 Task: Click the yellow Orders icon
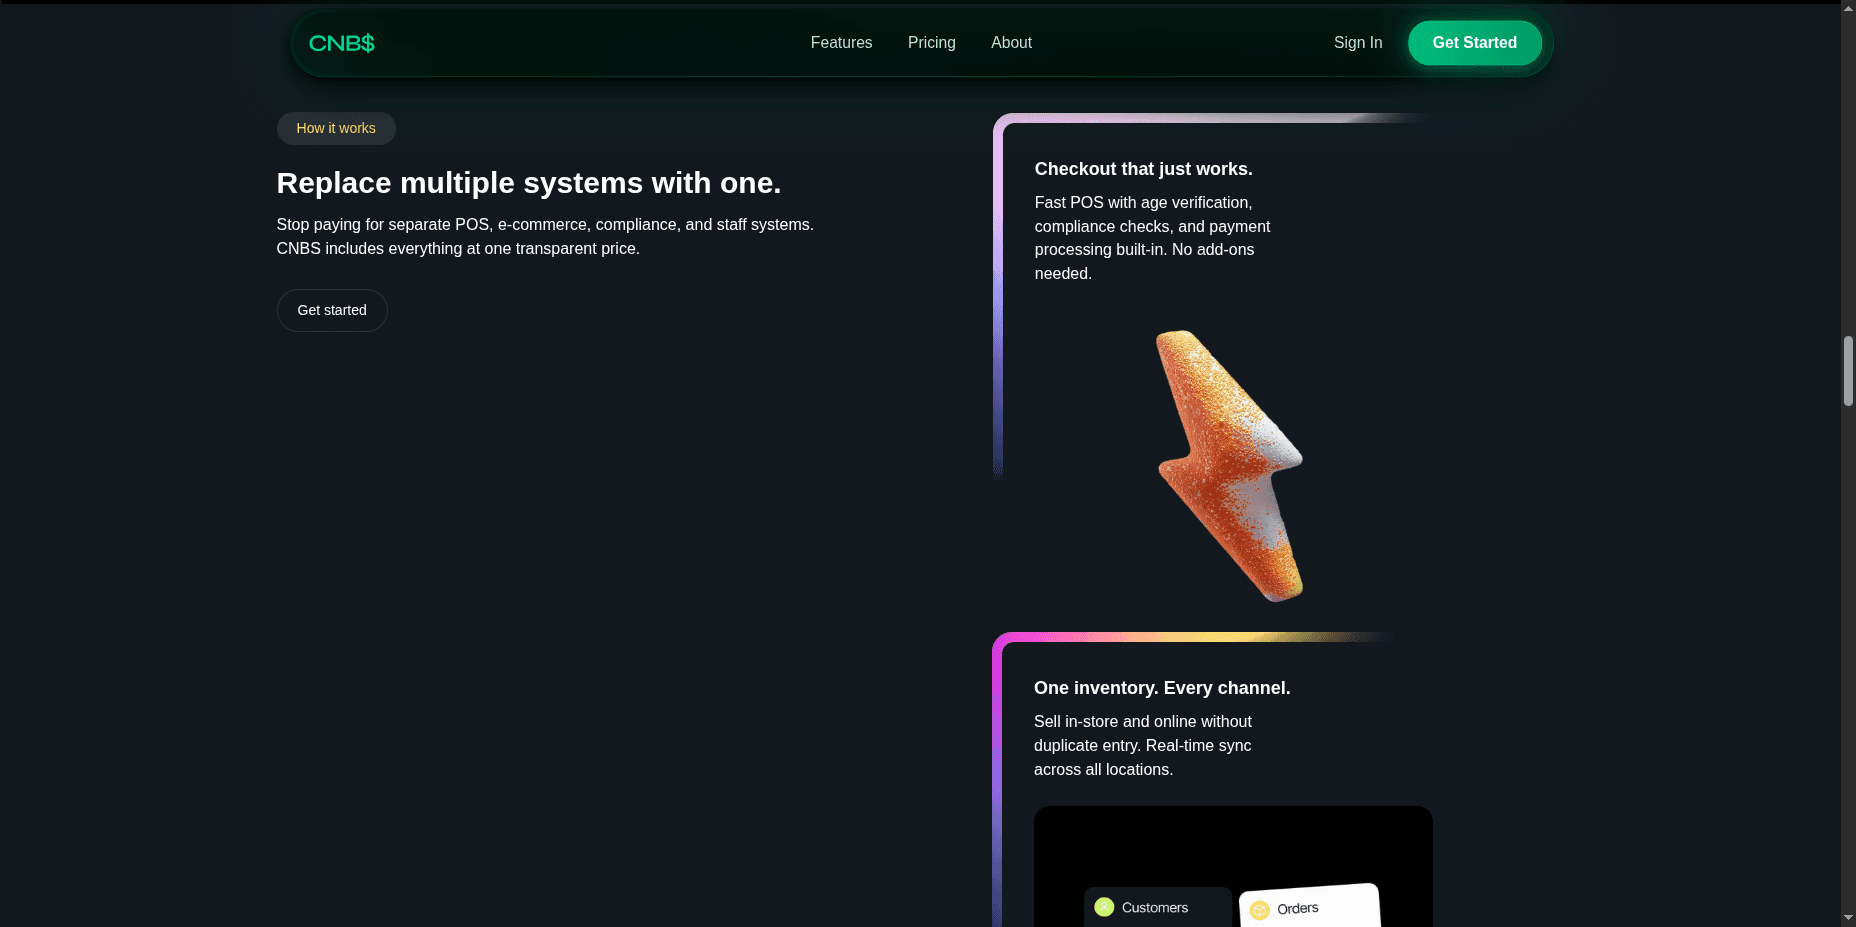tap(1260, 910)
